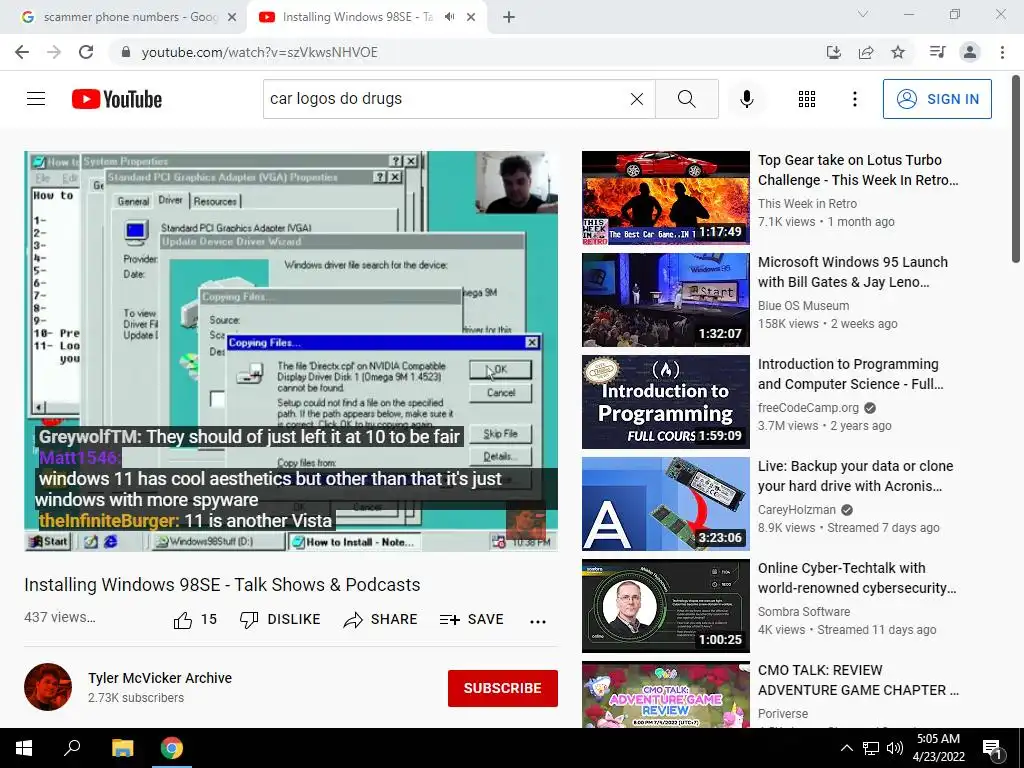The height and width of the screenshot is (768, 1024).
Task: Open Tyler McVicker Archive channel avatar
Action: coord(48,687)
